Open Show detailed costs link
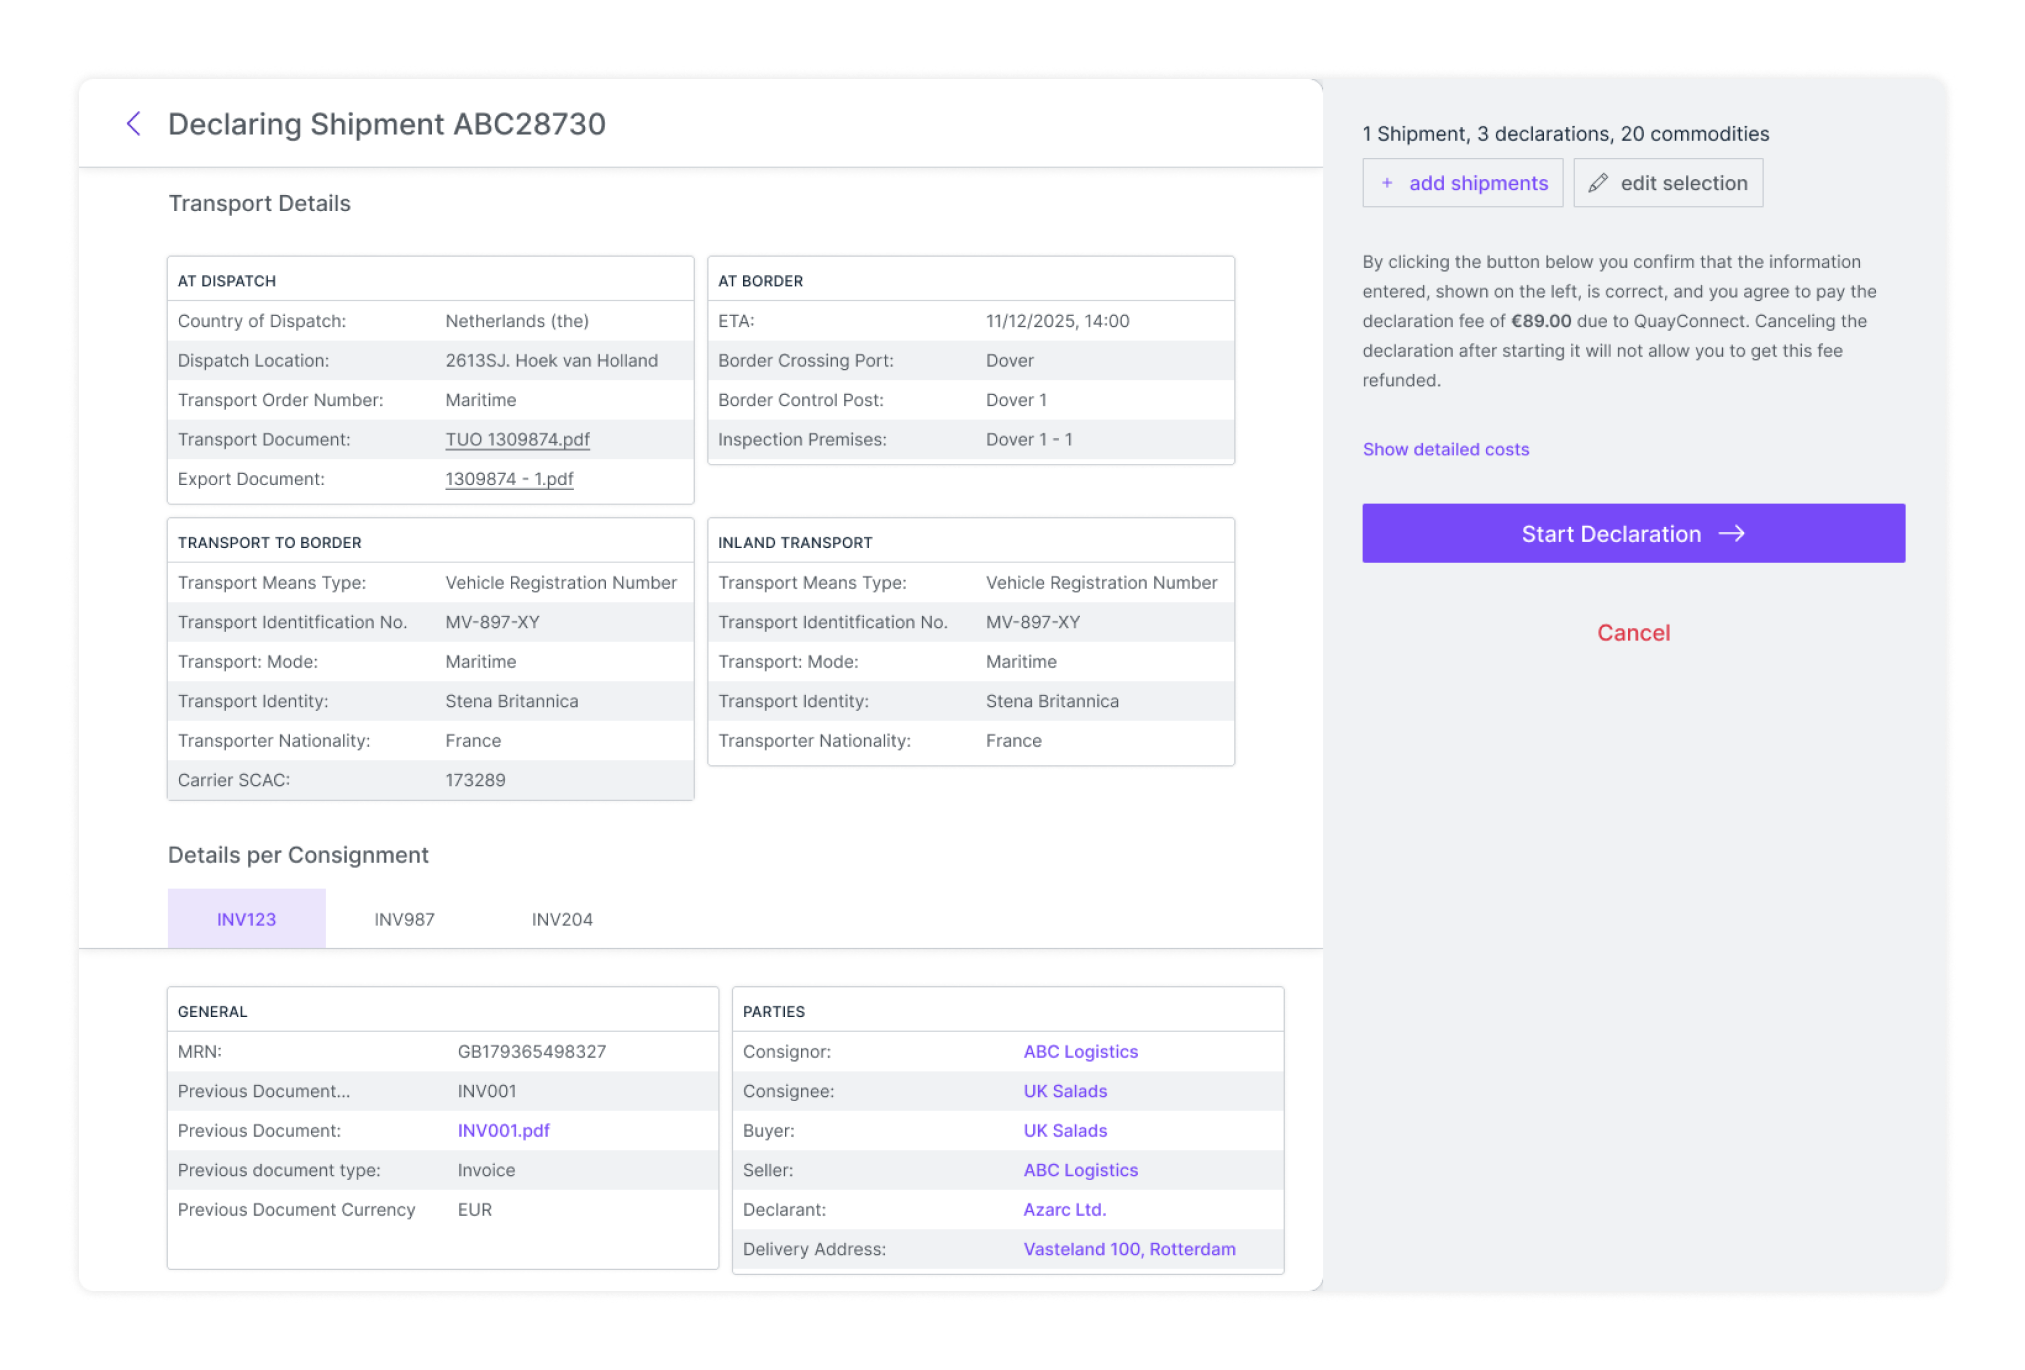The height and width of the screenshot is (1370, 2025). [1445, 450]
